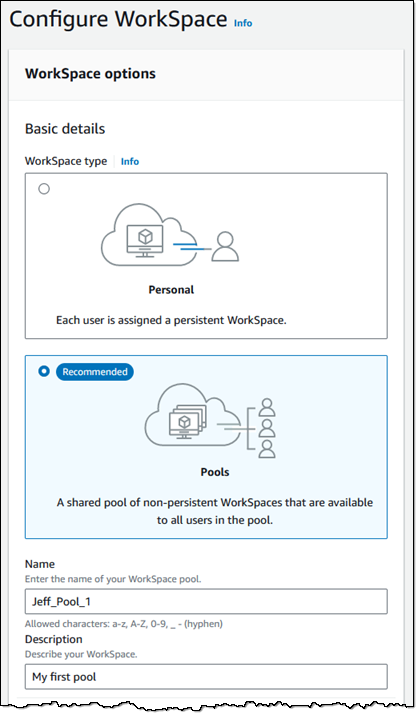Click the Allowed characters hint text

coord(124,624)
